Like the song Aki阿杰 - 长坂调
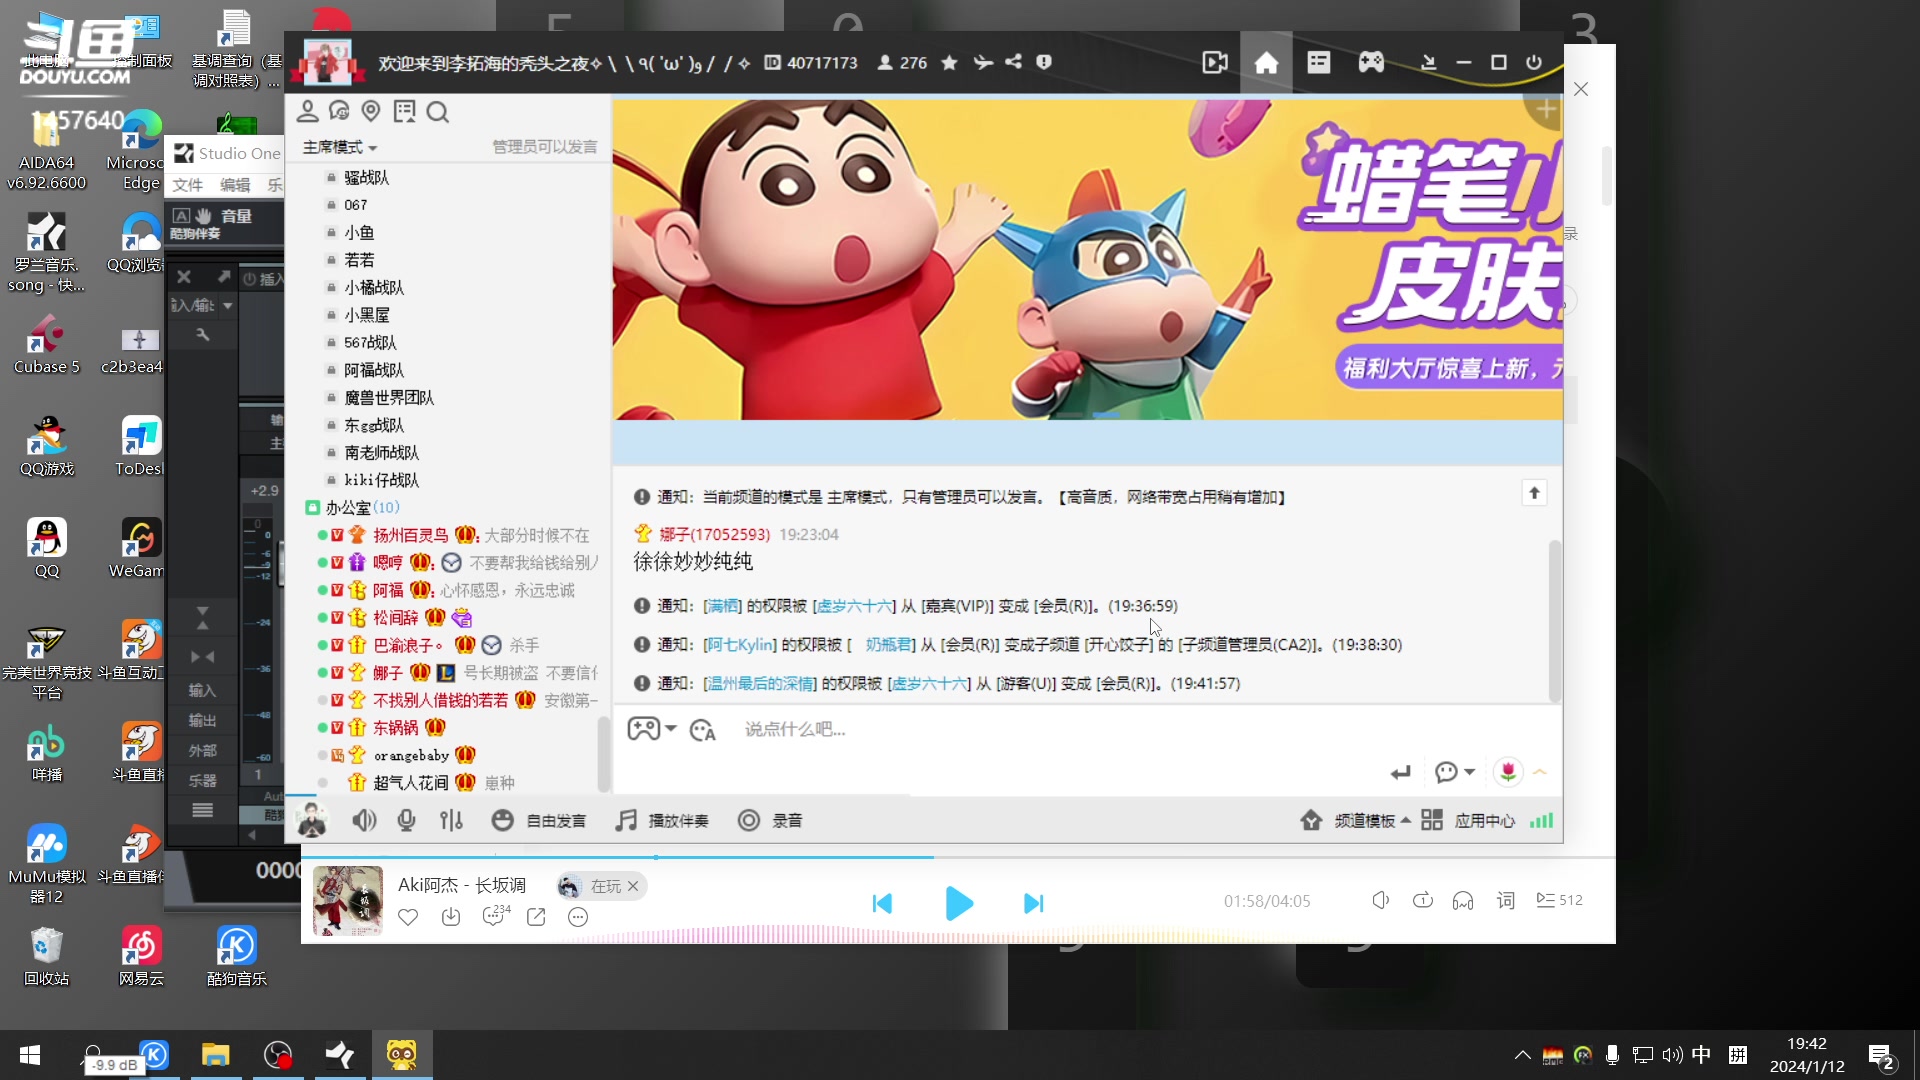Screen dimensions: 1920x1080 408,917
